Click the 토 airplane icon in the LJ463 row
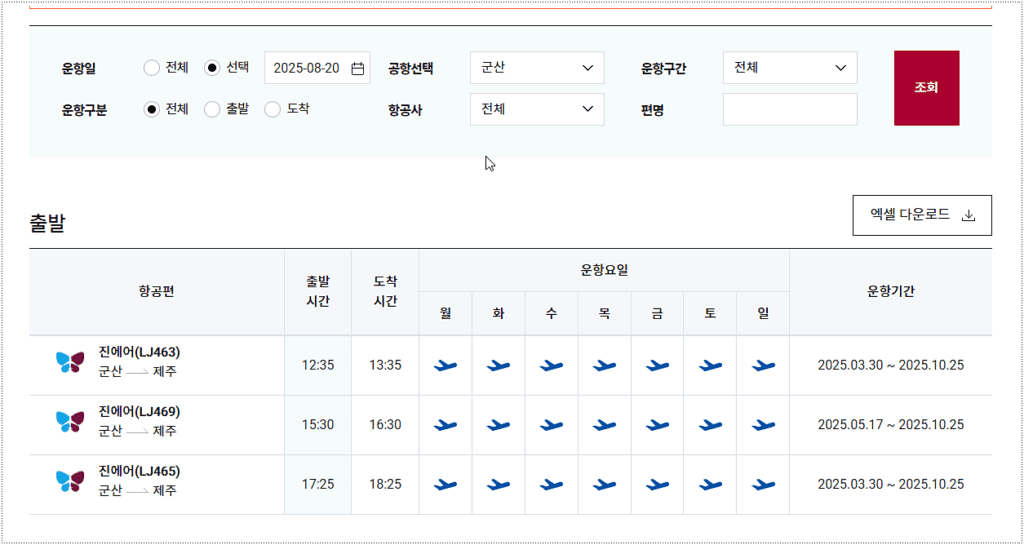This screenshot has width=1024, height=545. click(x=711, y=366)
